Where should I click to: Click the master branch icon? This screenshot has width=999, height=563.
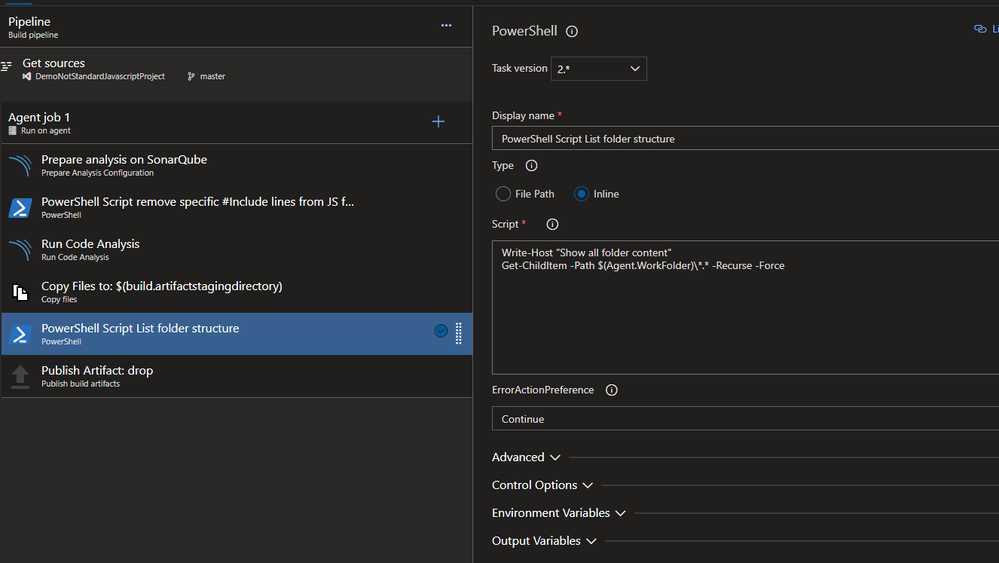[191, 76]
